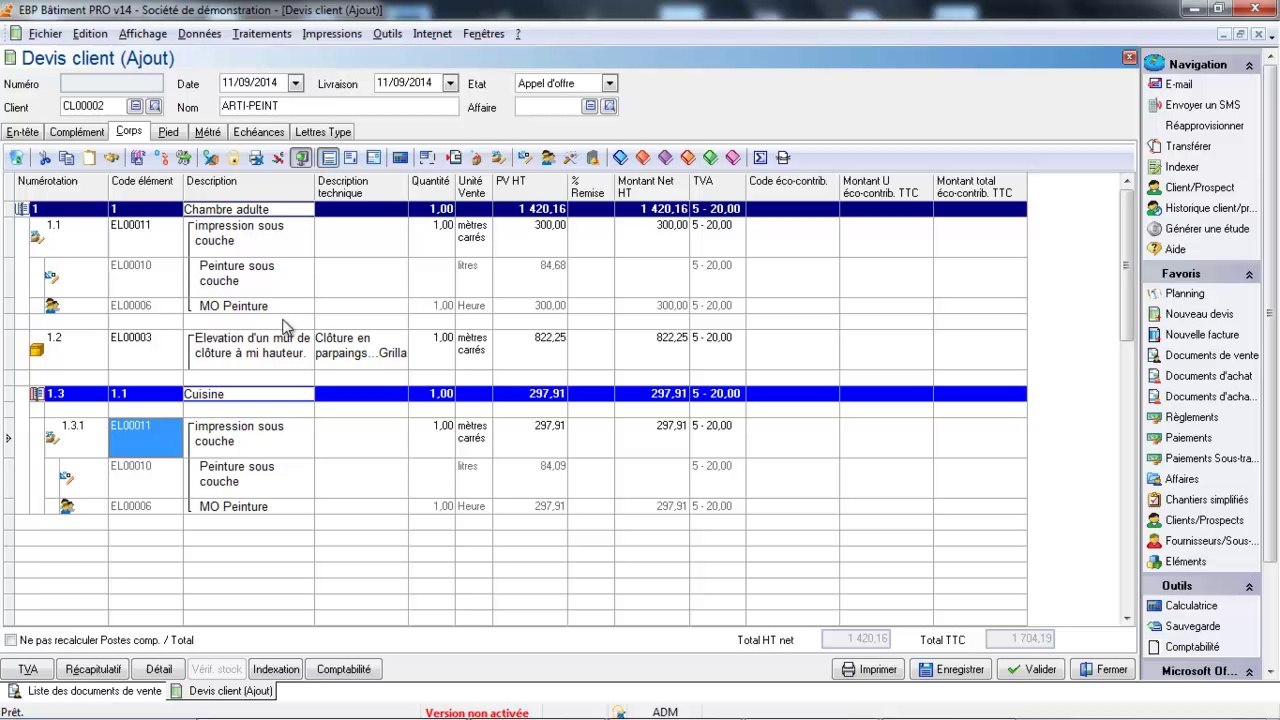Click the blue diamond icon in the toolbar

[x=620, y=158]
